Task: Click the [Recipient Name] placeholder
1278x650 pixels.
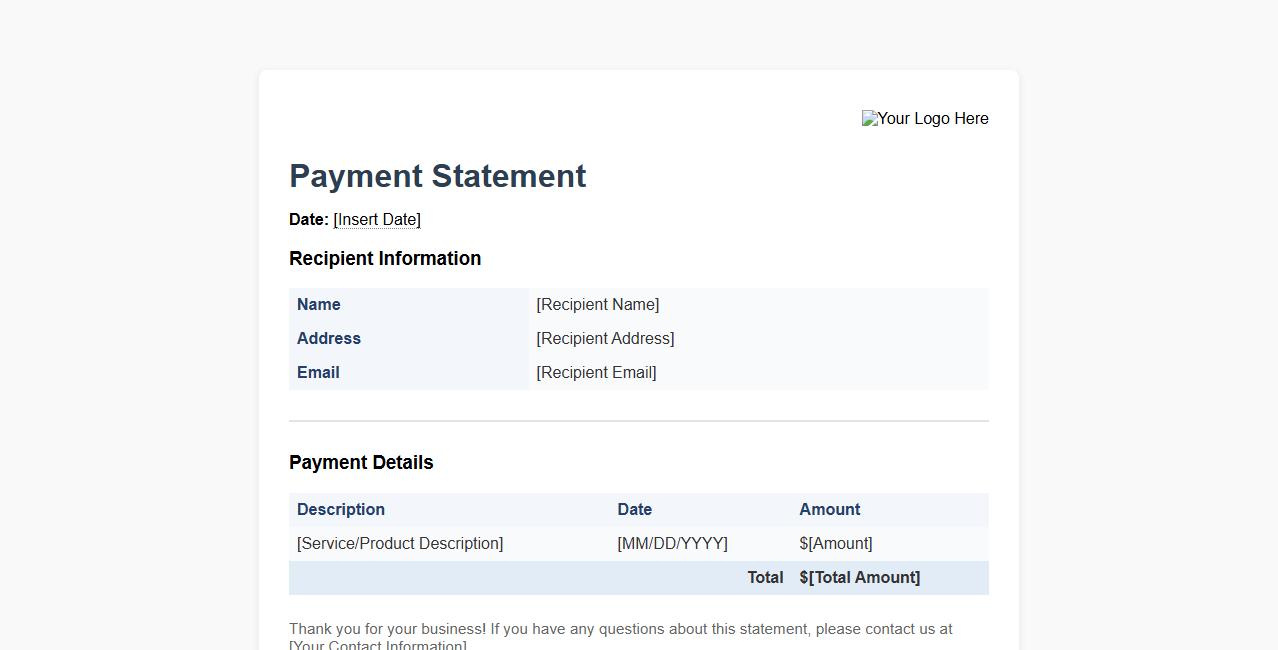Action: coord(597,304)
